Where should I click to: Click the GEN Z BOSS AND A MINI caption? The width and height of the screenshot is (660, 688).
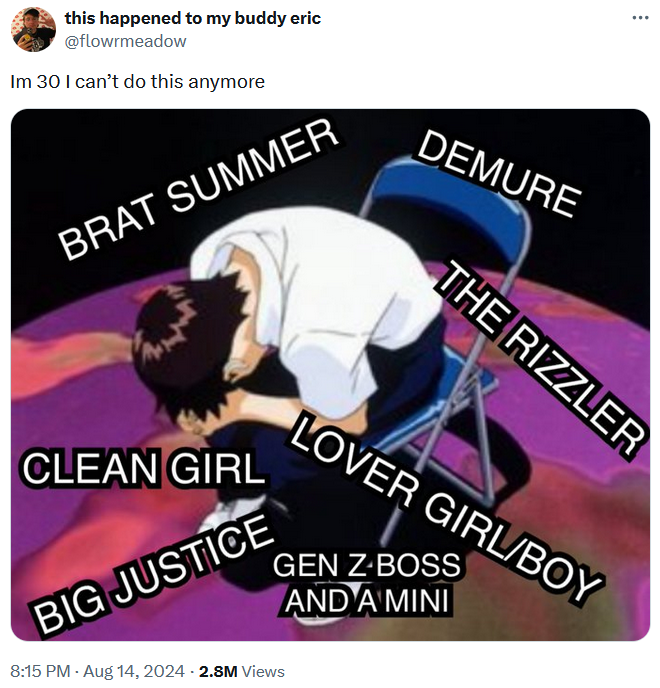(367, 582)
